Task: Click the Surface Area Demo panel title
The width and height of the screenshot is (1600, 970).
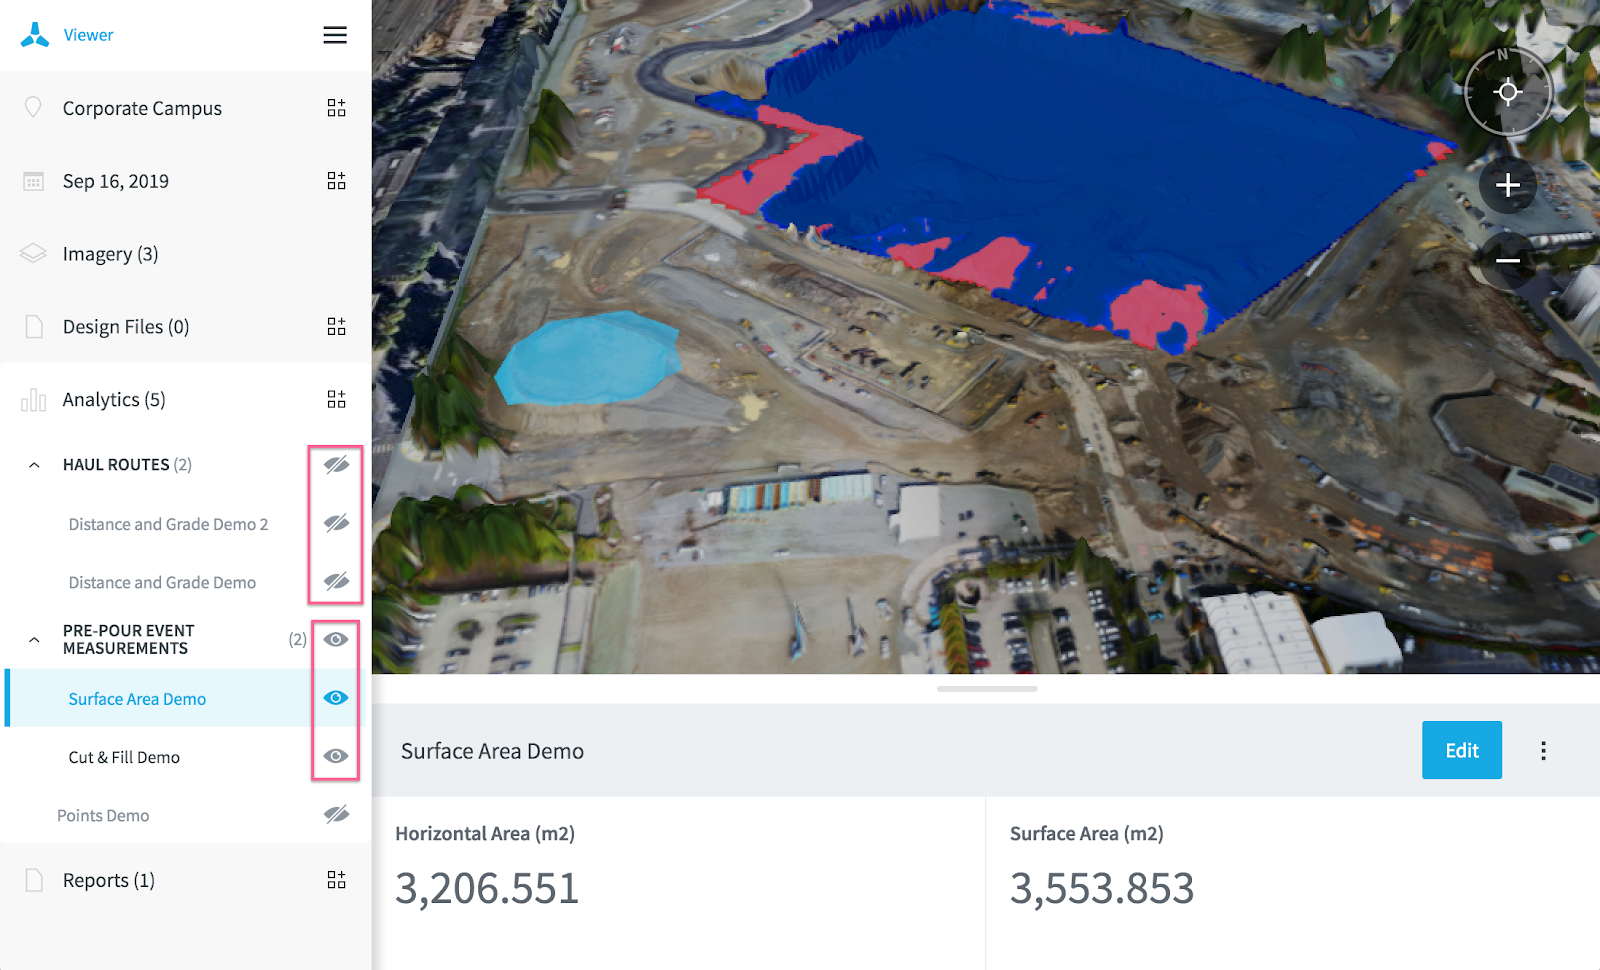Action: pyautogui.click(x=492, y=751)
